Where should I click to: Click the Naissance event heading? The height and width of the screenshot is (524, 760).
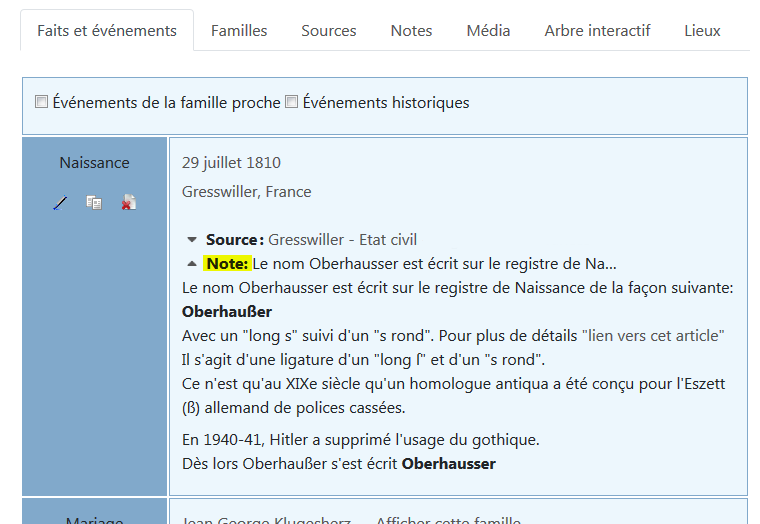point(94,163)
